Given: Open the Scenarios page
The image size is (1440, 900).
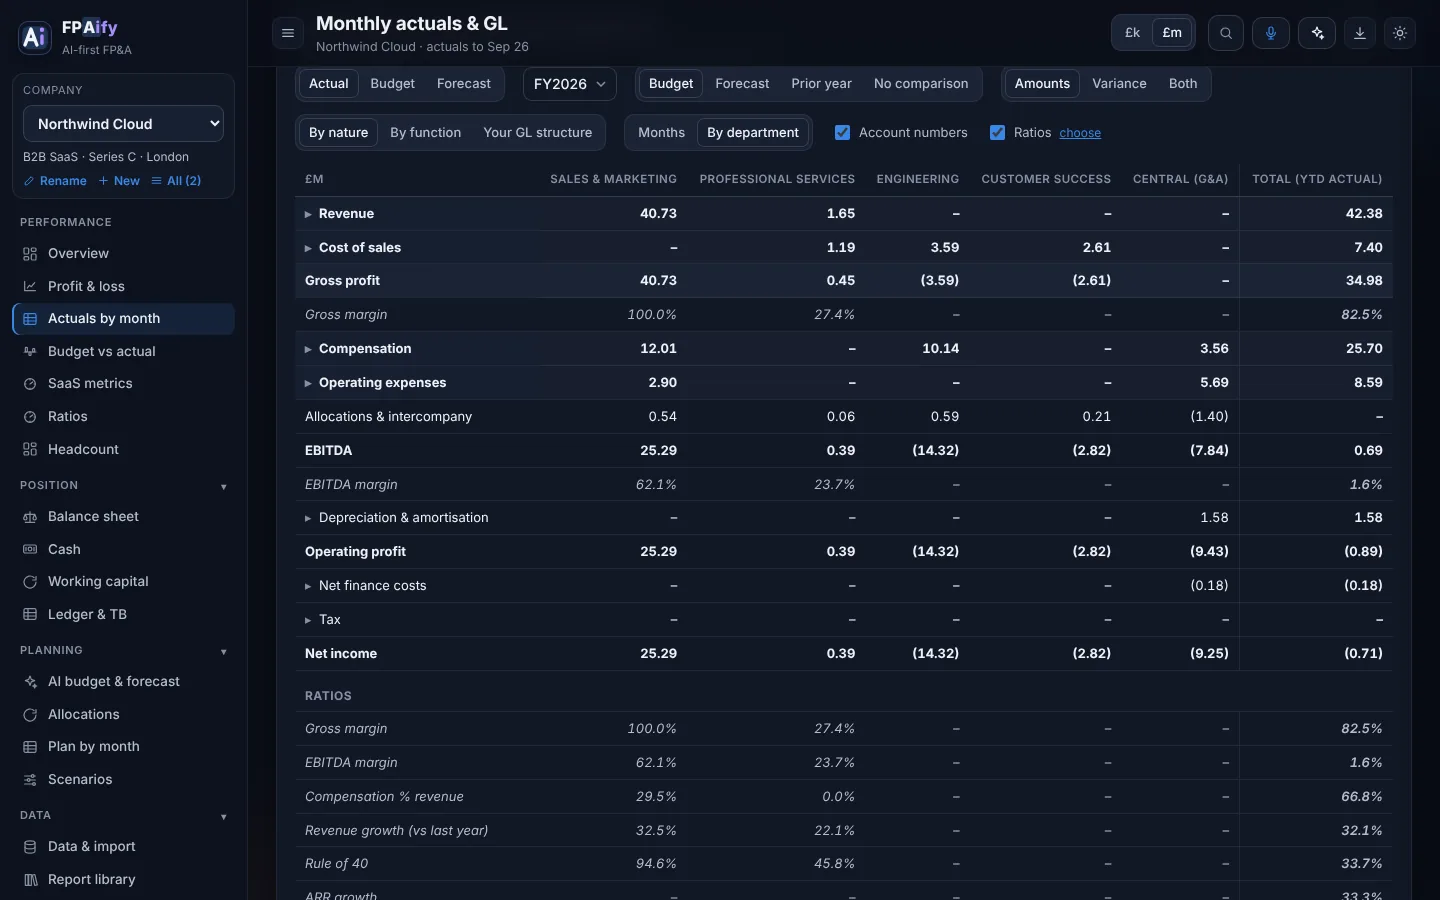Looking at the screenshot, I should [124, 779].
